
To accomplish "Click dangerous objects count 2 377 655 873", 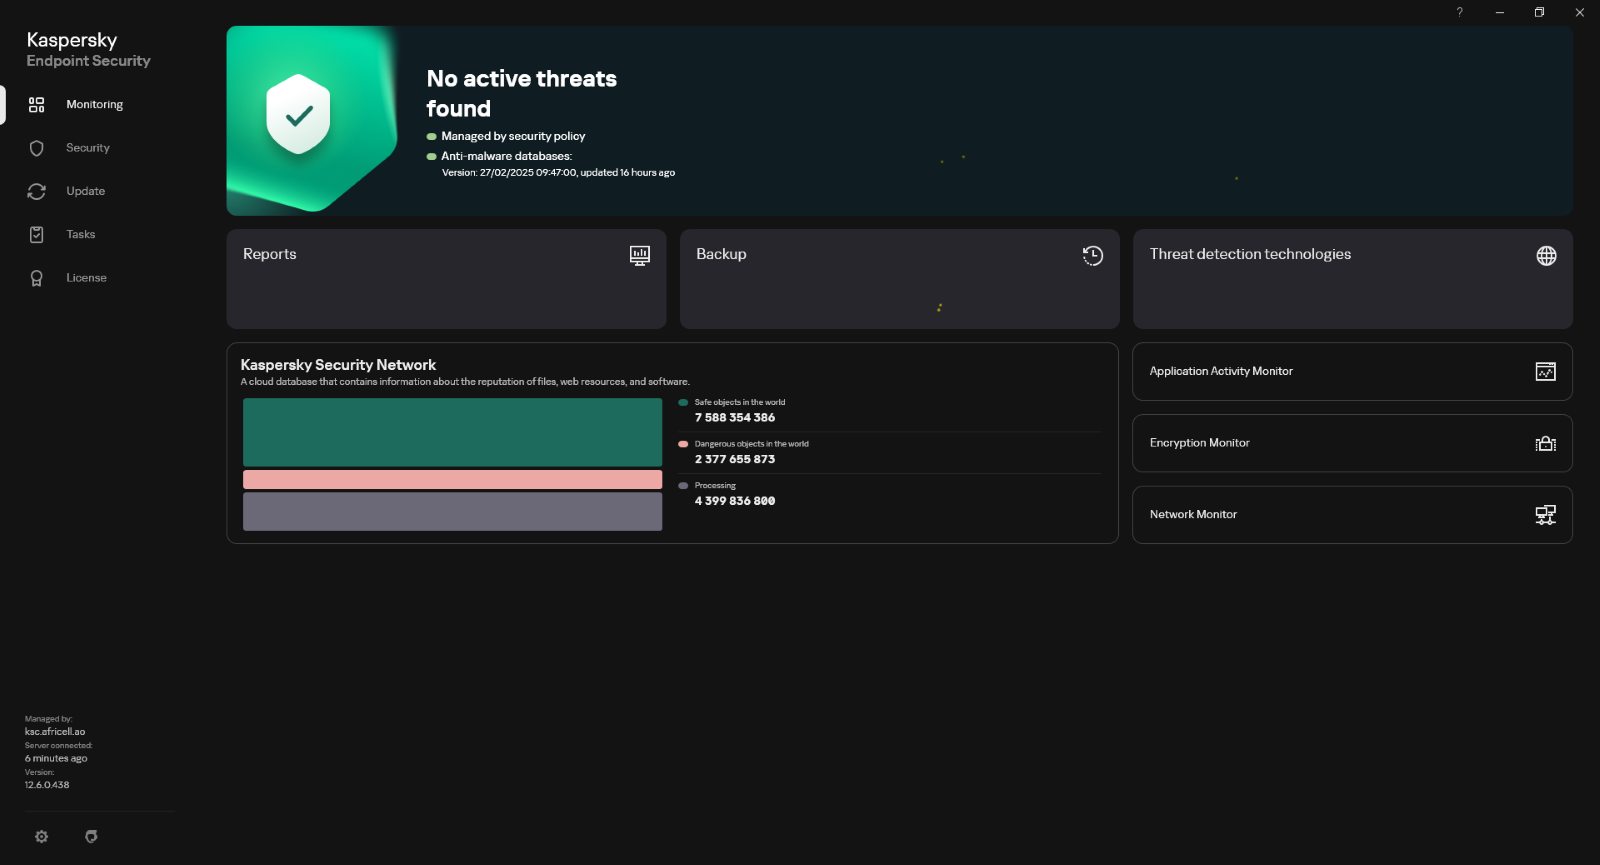I will point(735,460).
